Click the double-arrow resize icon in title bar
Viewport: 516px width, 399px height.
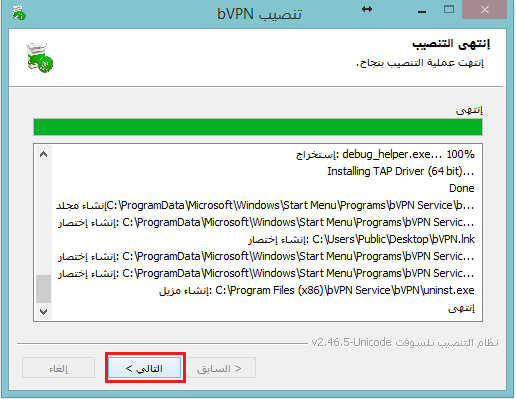tap(367, 9)
